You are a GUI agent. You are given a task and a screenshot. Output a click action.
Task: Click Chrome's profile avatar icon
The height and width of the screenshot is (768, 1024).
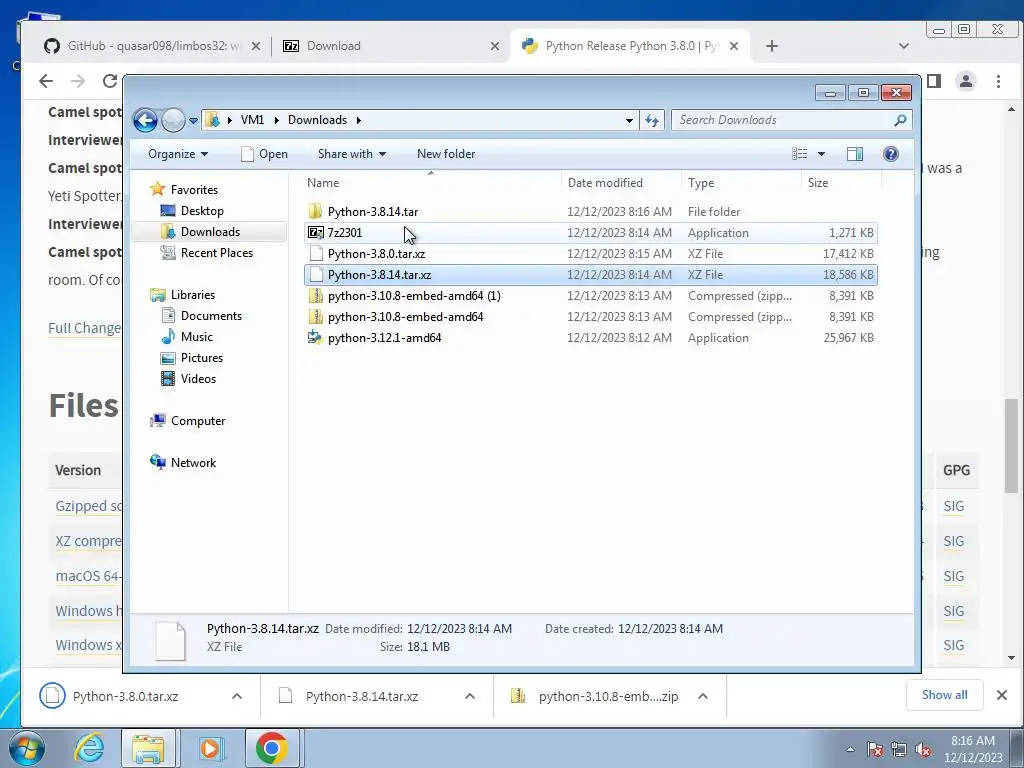pos(966,81)
